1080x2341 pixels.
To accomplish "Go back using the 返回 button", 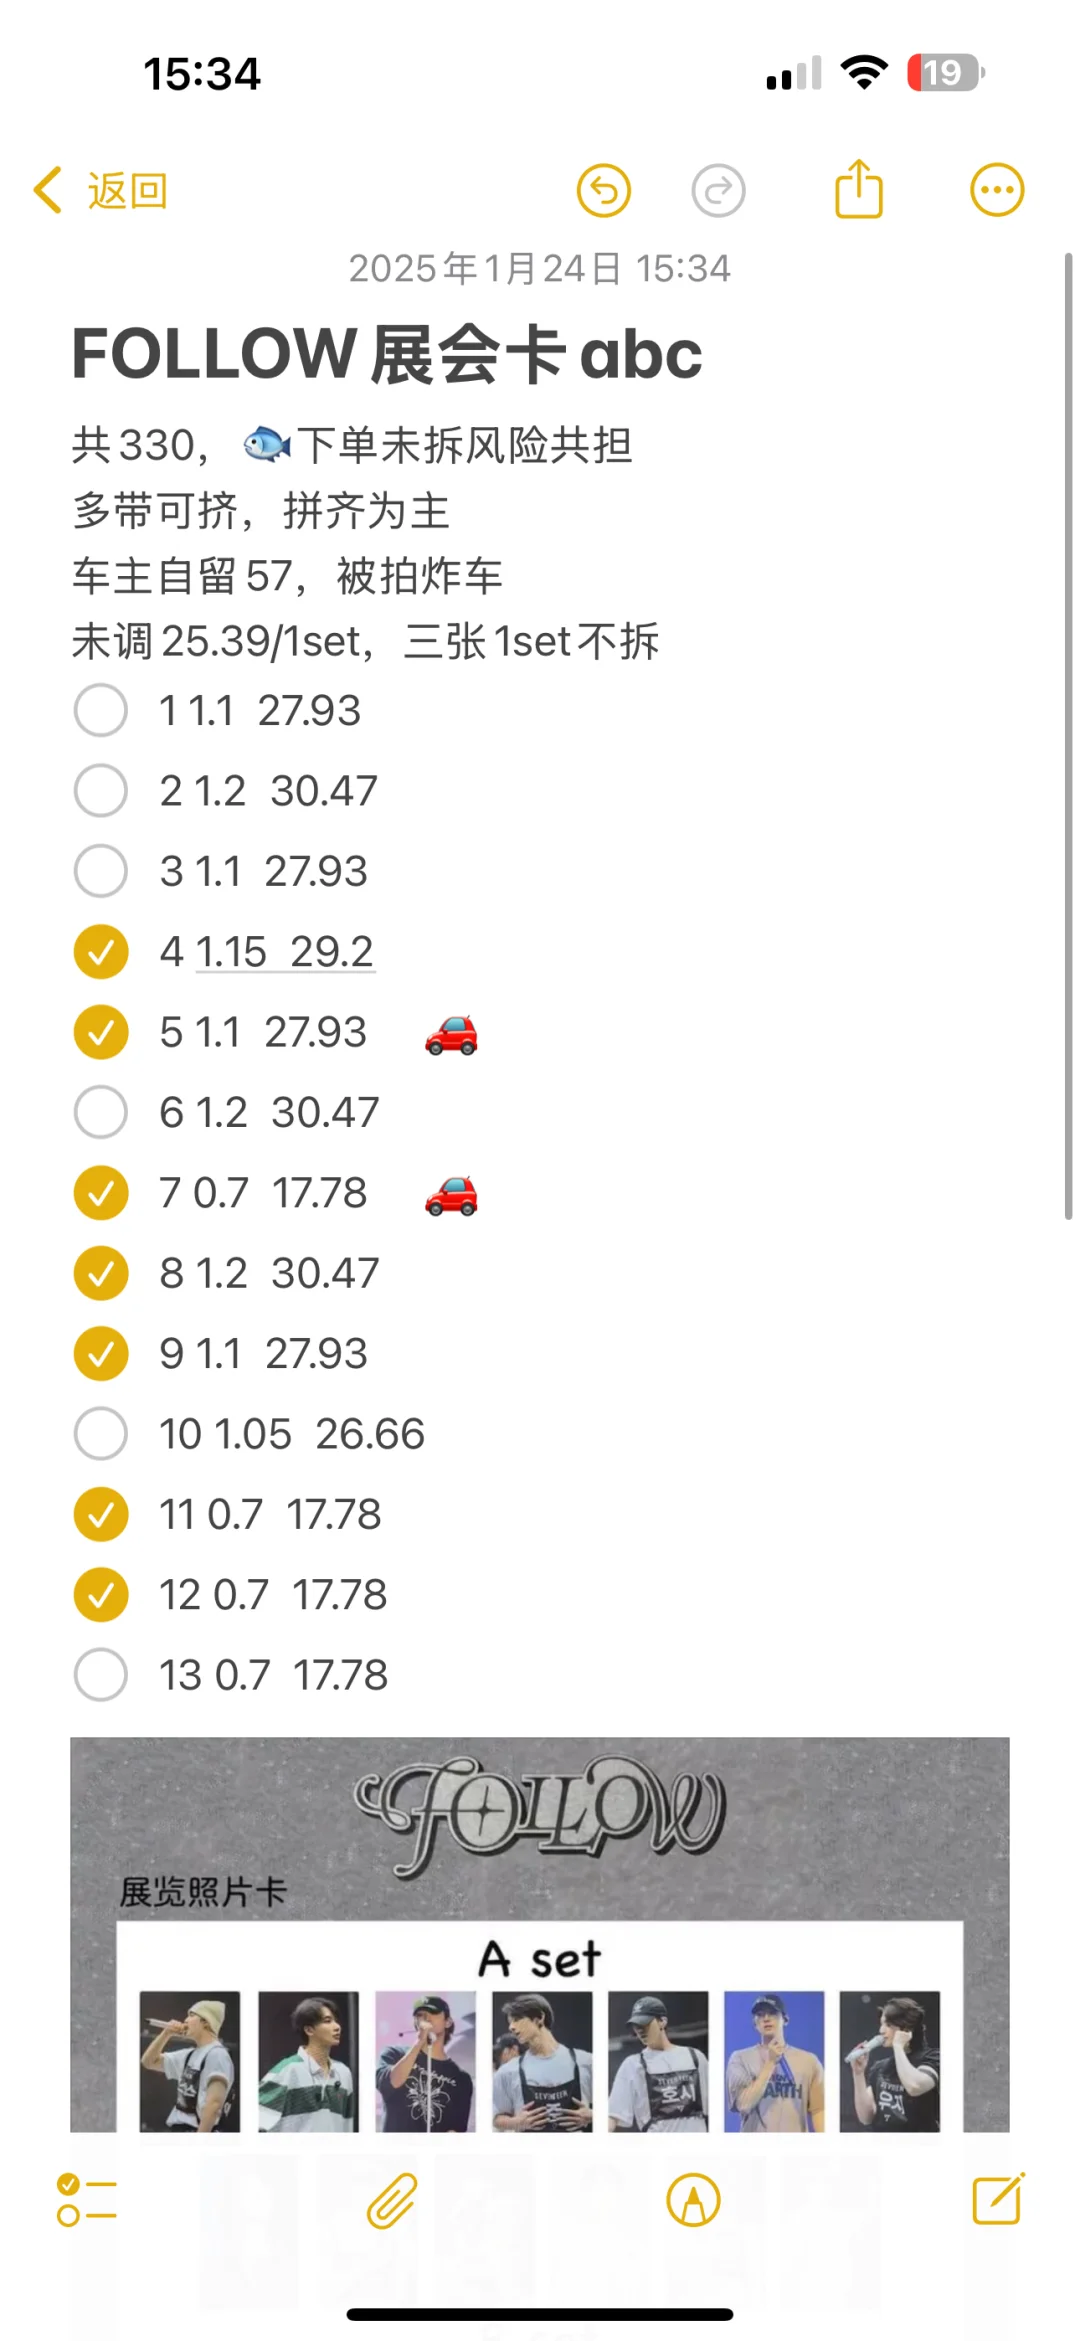I will [127, 190].
